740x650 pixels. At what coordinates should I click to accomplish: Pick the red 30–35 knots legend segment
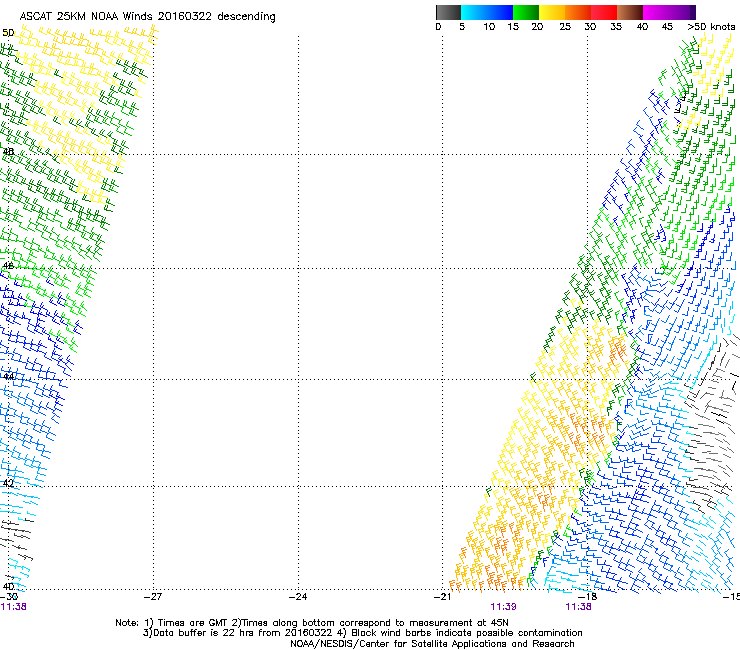tap(604, 12)
